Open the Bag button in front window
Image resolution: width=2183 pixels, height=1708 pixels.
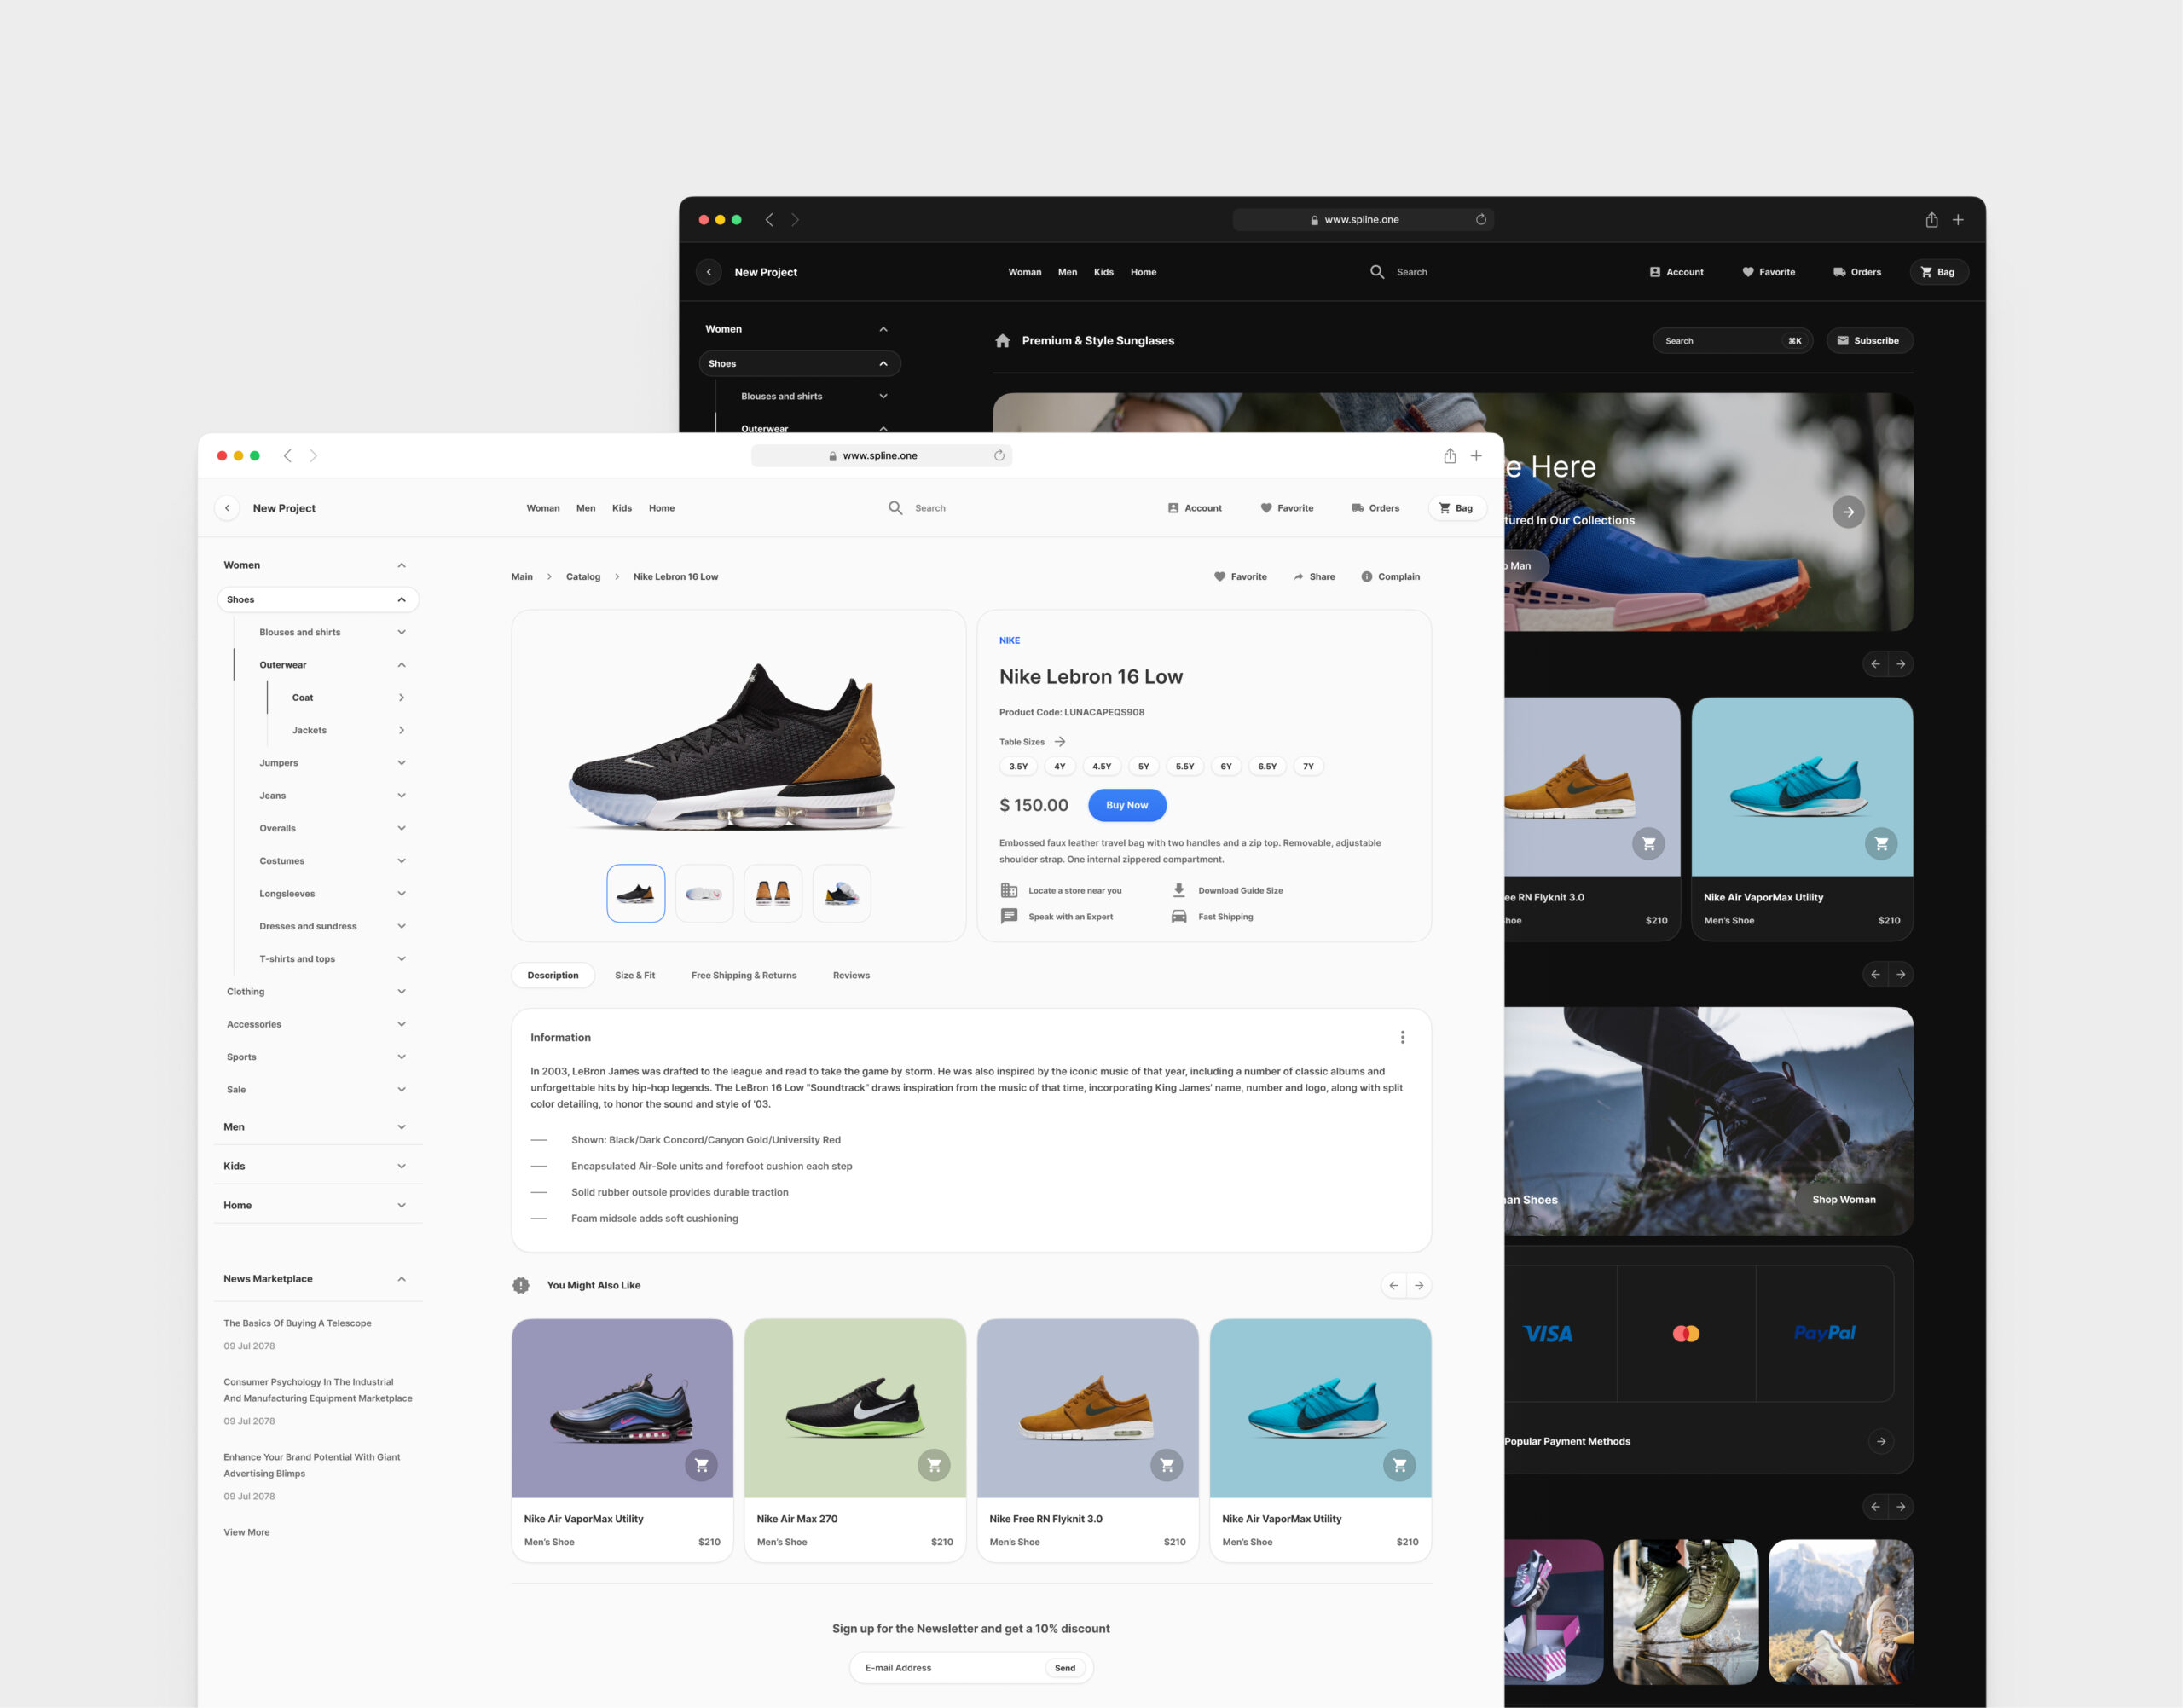[1456, 508]
